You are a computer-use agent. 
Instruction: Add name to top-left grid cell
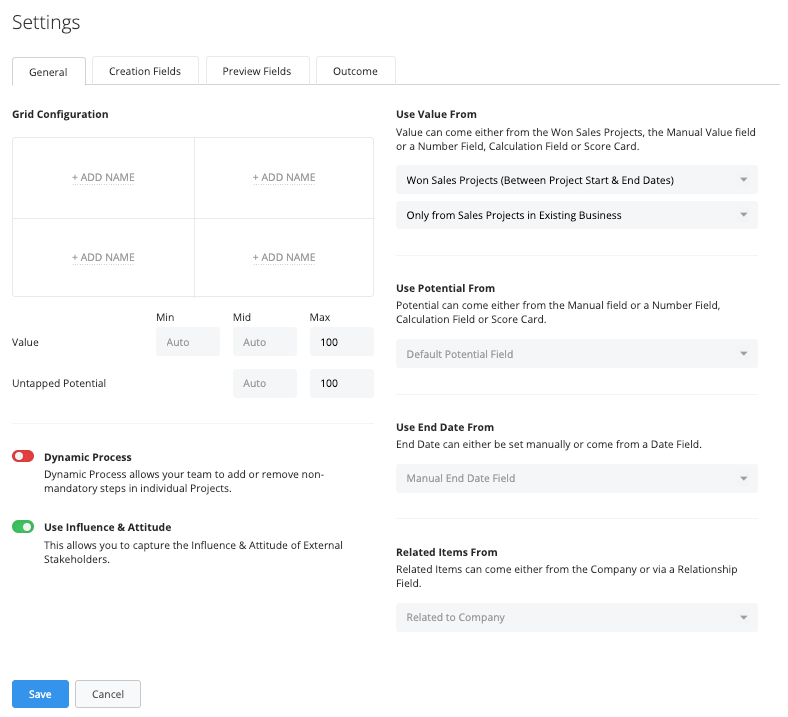103,178
